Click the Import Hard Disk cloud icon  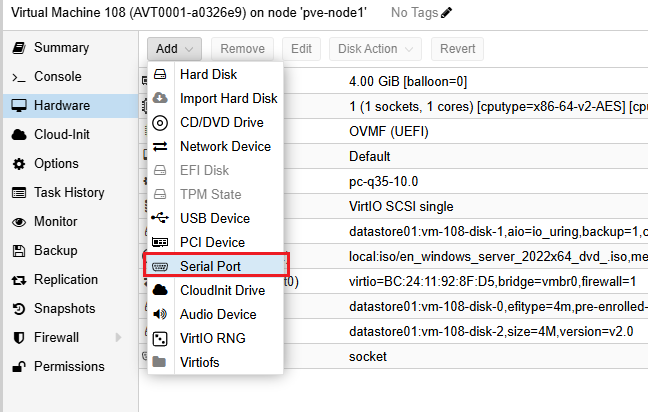click(160, 99)
